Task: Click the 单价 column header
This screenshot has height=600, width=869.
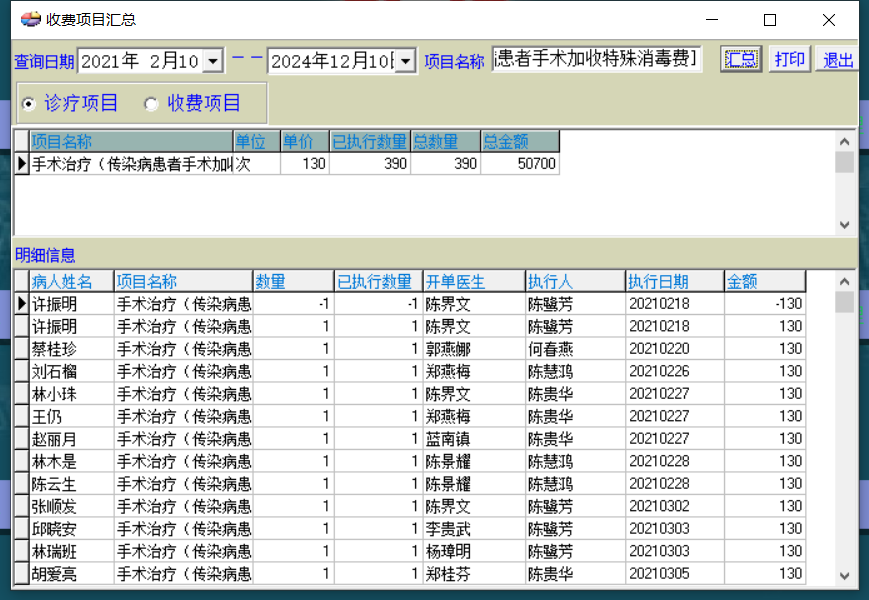Action: coord(305,141)
